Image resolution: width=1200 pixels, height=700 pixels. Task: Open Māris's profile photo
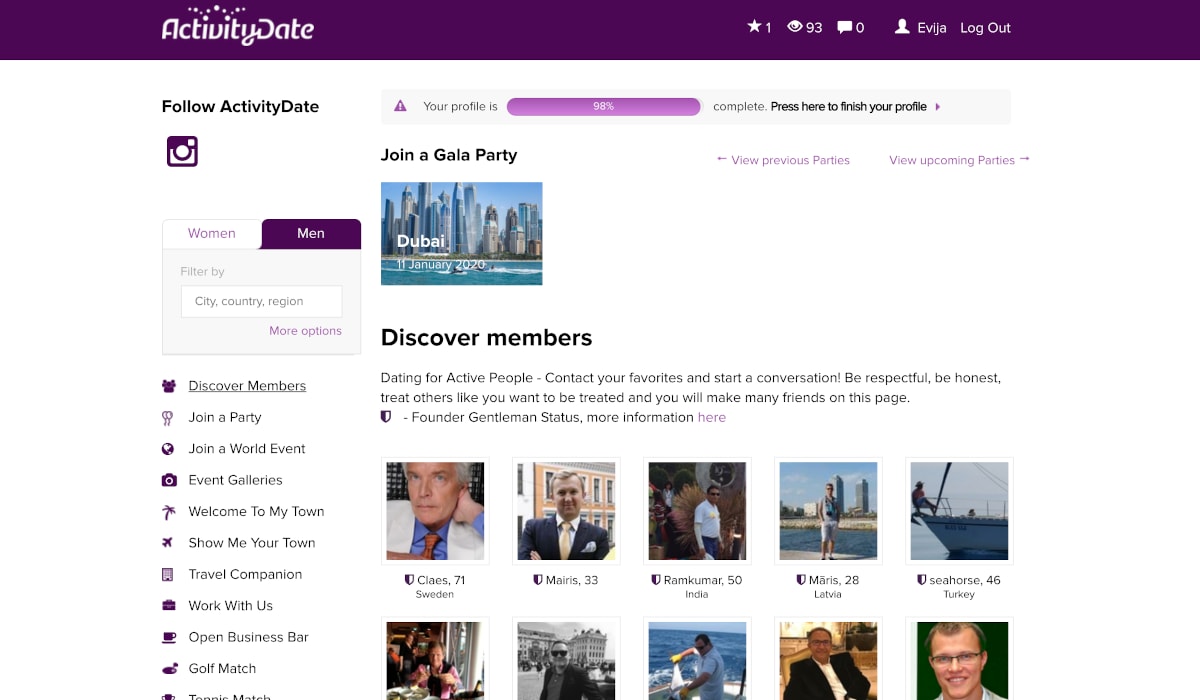828,511
